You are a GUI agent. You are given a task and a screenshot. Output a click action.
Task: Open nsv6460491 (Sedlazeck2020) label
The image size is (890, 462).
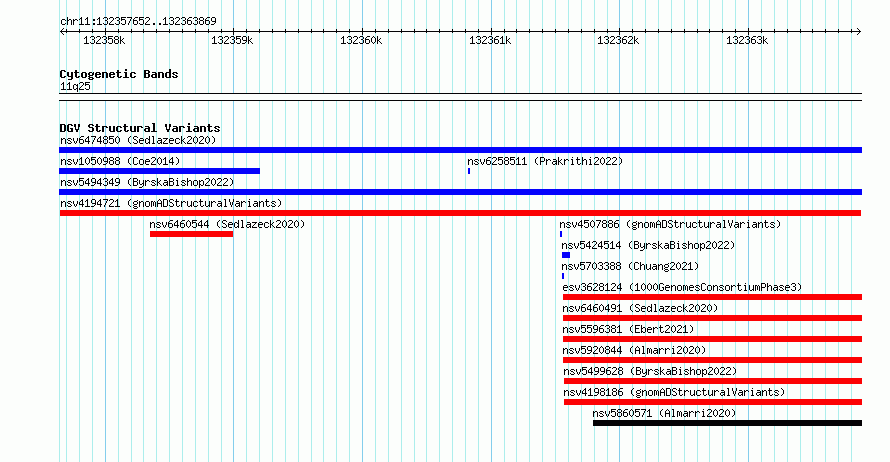(640, 308)
